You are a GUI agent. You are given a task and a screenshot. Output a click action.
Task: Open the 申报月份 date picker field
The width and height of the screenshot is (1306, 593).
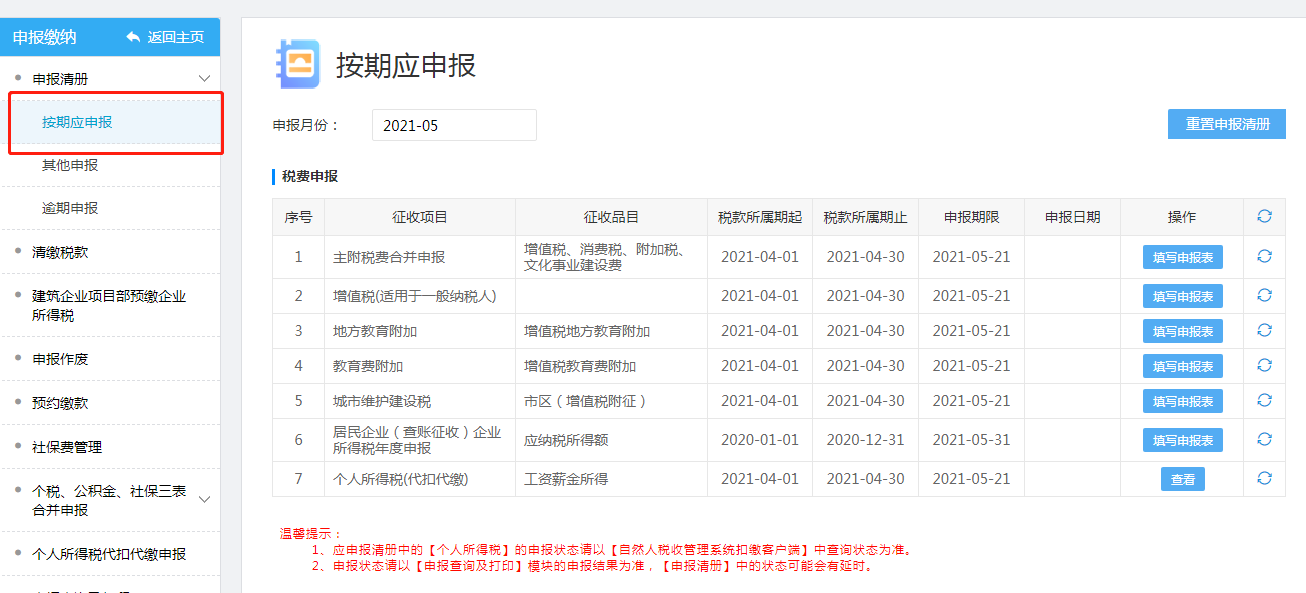pyautogui.click(x=454, y=125)
